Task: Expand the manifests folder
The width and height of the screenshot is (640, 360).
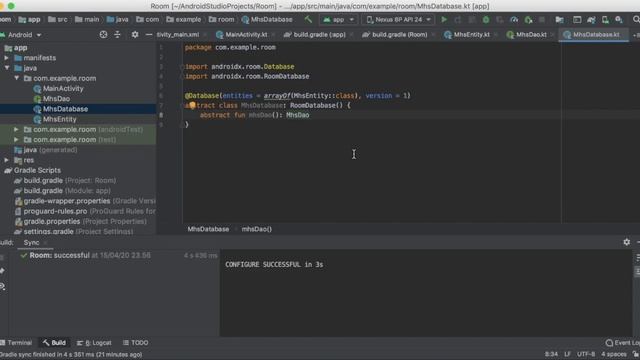Action: click(x=7, y=58)
